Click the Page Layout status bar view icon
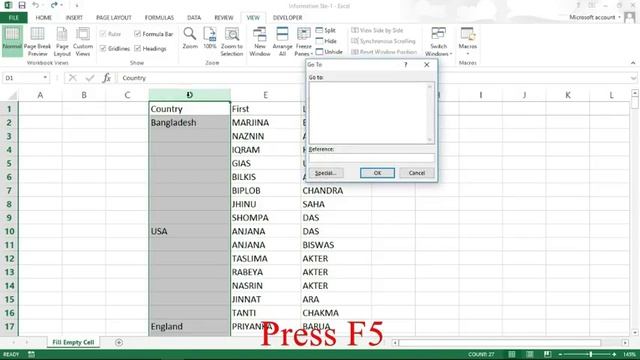Screen dimensions: 640x360 click(x=529, y=354)
